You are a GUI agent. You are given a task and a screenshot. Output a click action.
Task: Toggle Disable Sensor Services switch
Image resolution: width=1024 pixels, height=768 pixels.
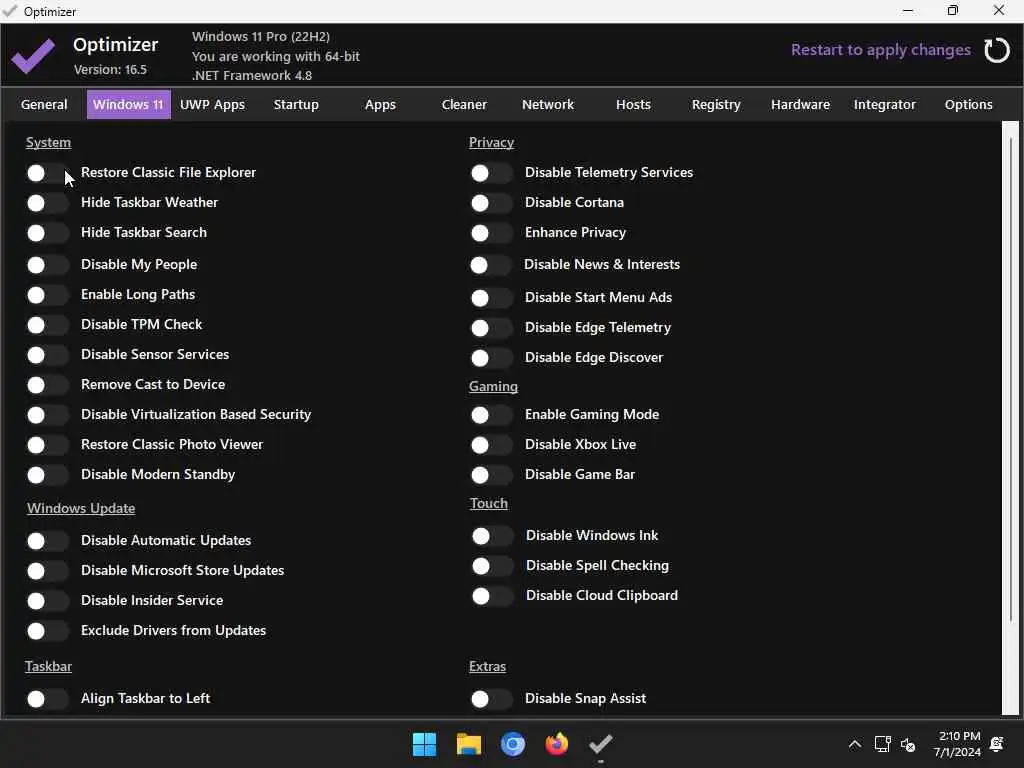click(x=47, y=355)
